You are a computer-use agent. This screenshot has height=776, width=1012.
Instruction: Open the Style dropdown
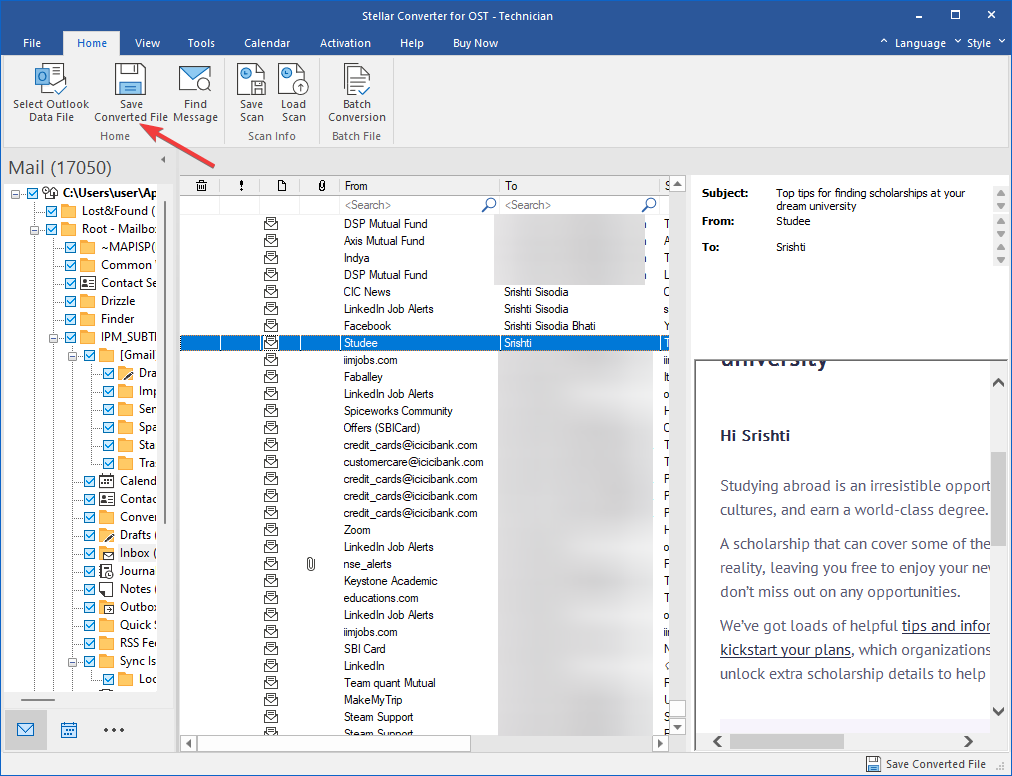[x=979, y=43]
